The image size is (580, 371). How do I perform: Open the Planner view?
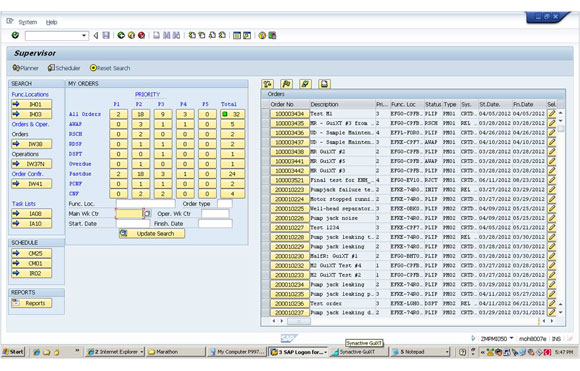point(26,68)
